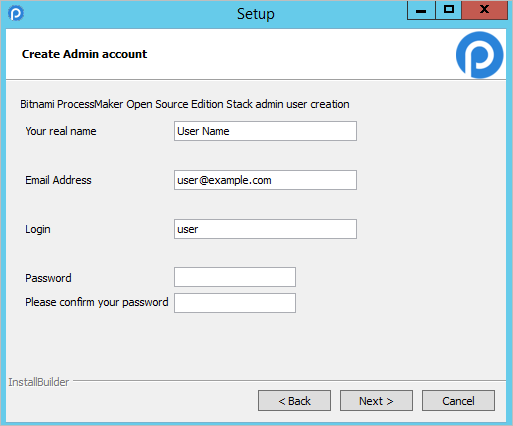Viewport: 513px width, 426px height.
Task: Close the Setup window with the X
Action: [484, 10]
